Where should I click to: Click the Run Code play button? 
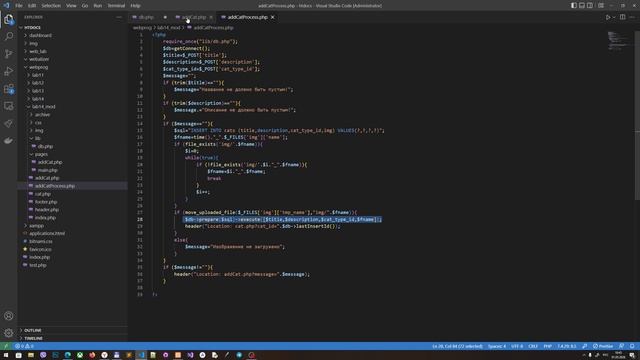(x=608, y=17)
